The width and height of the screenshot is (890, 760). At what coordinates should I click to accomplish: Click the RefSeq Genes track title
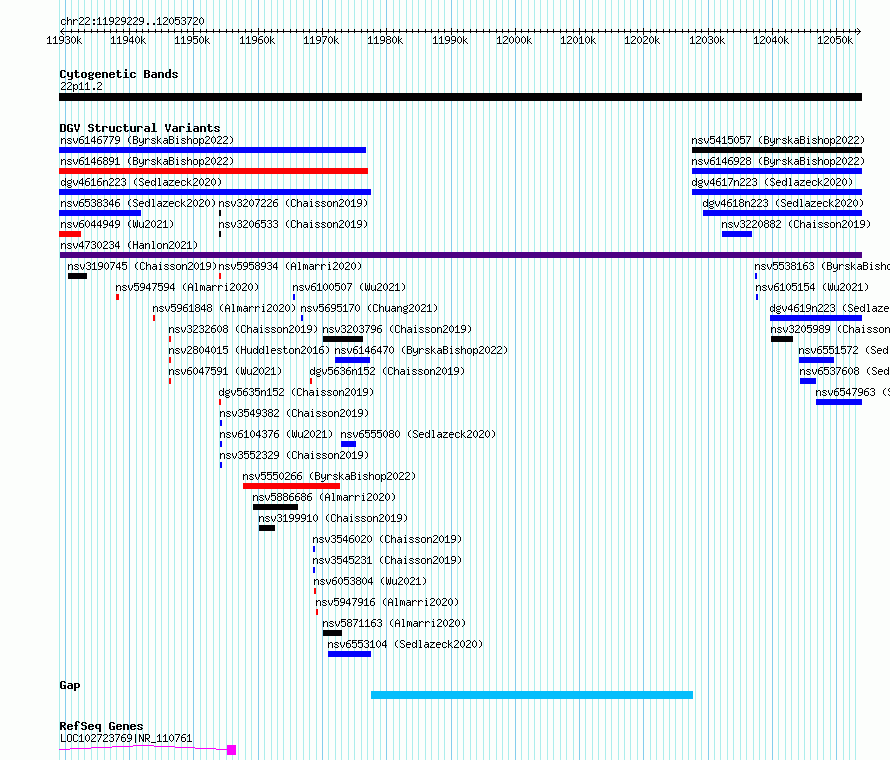101,727
